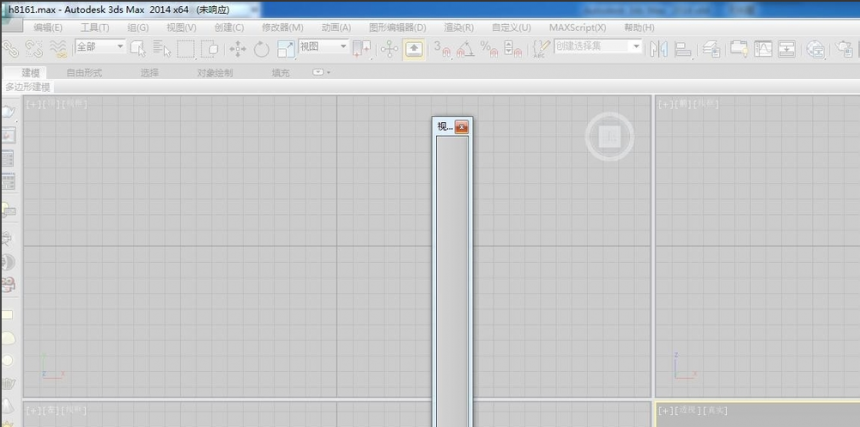Click the red camera icon on left sidebar
Image resolution: width=860 pixels, height=427 pixels.
[8, 284]
